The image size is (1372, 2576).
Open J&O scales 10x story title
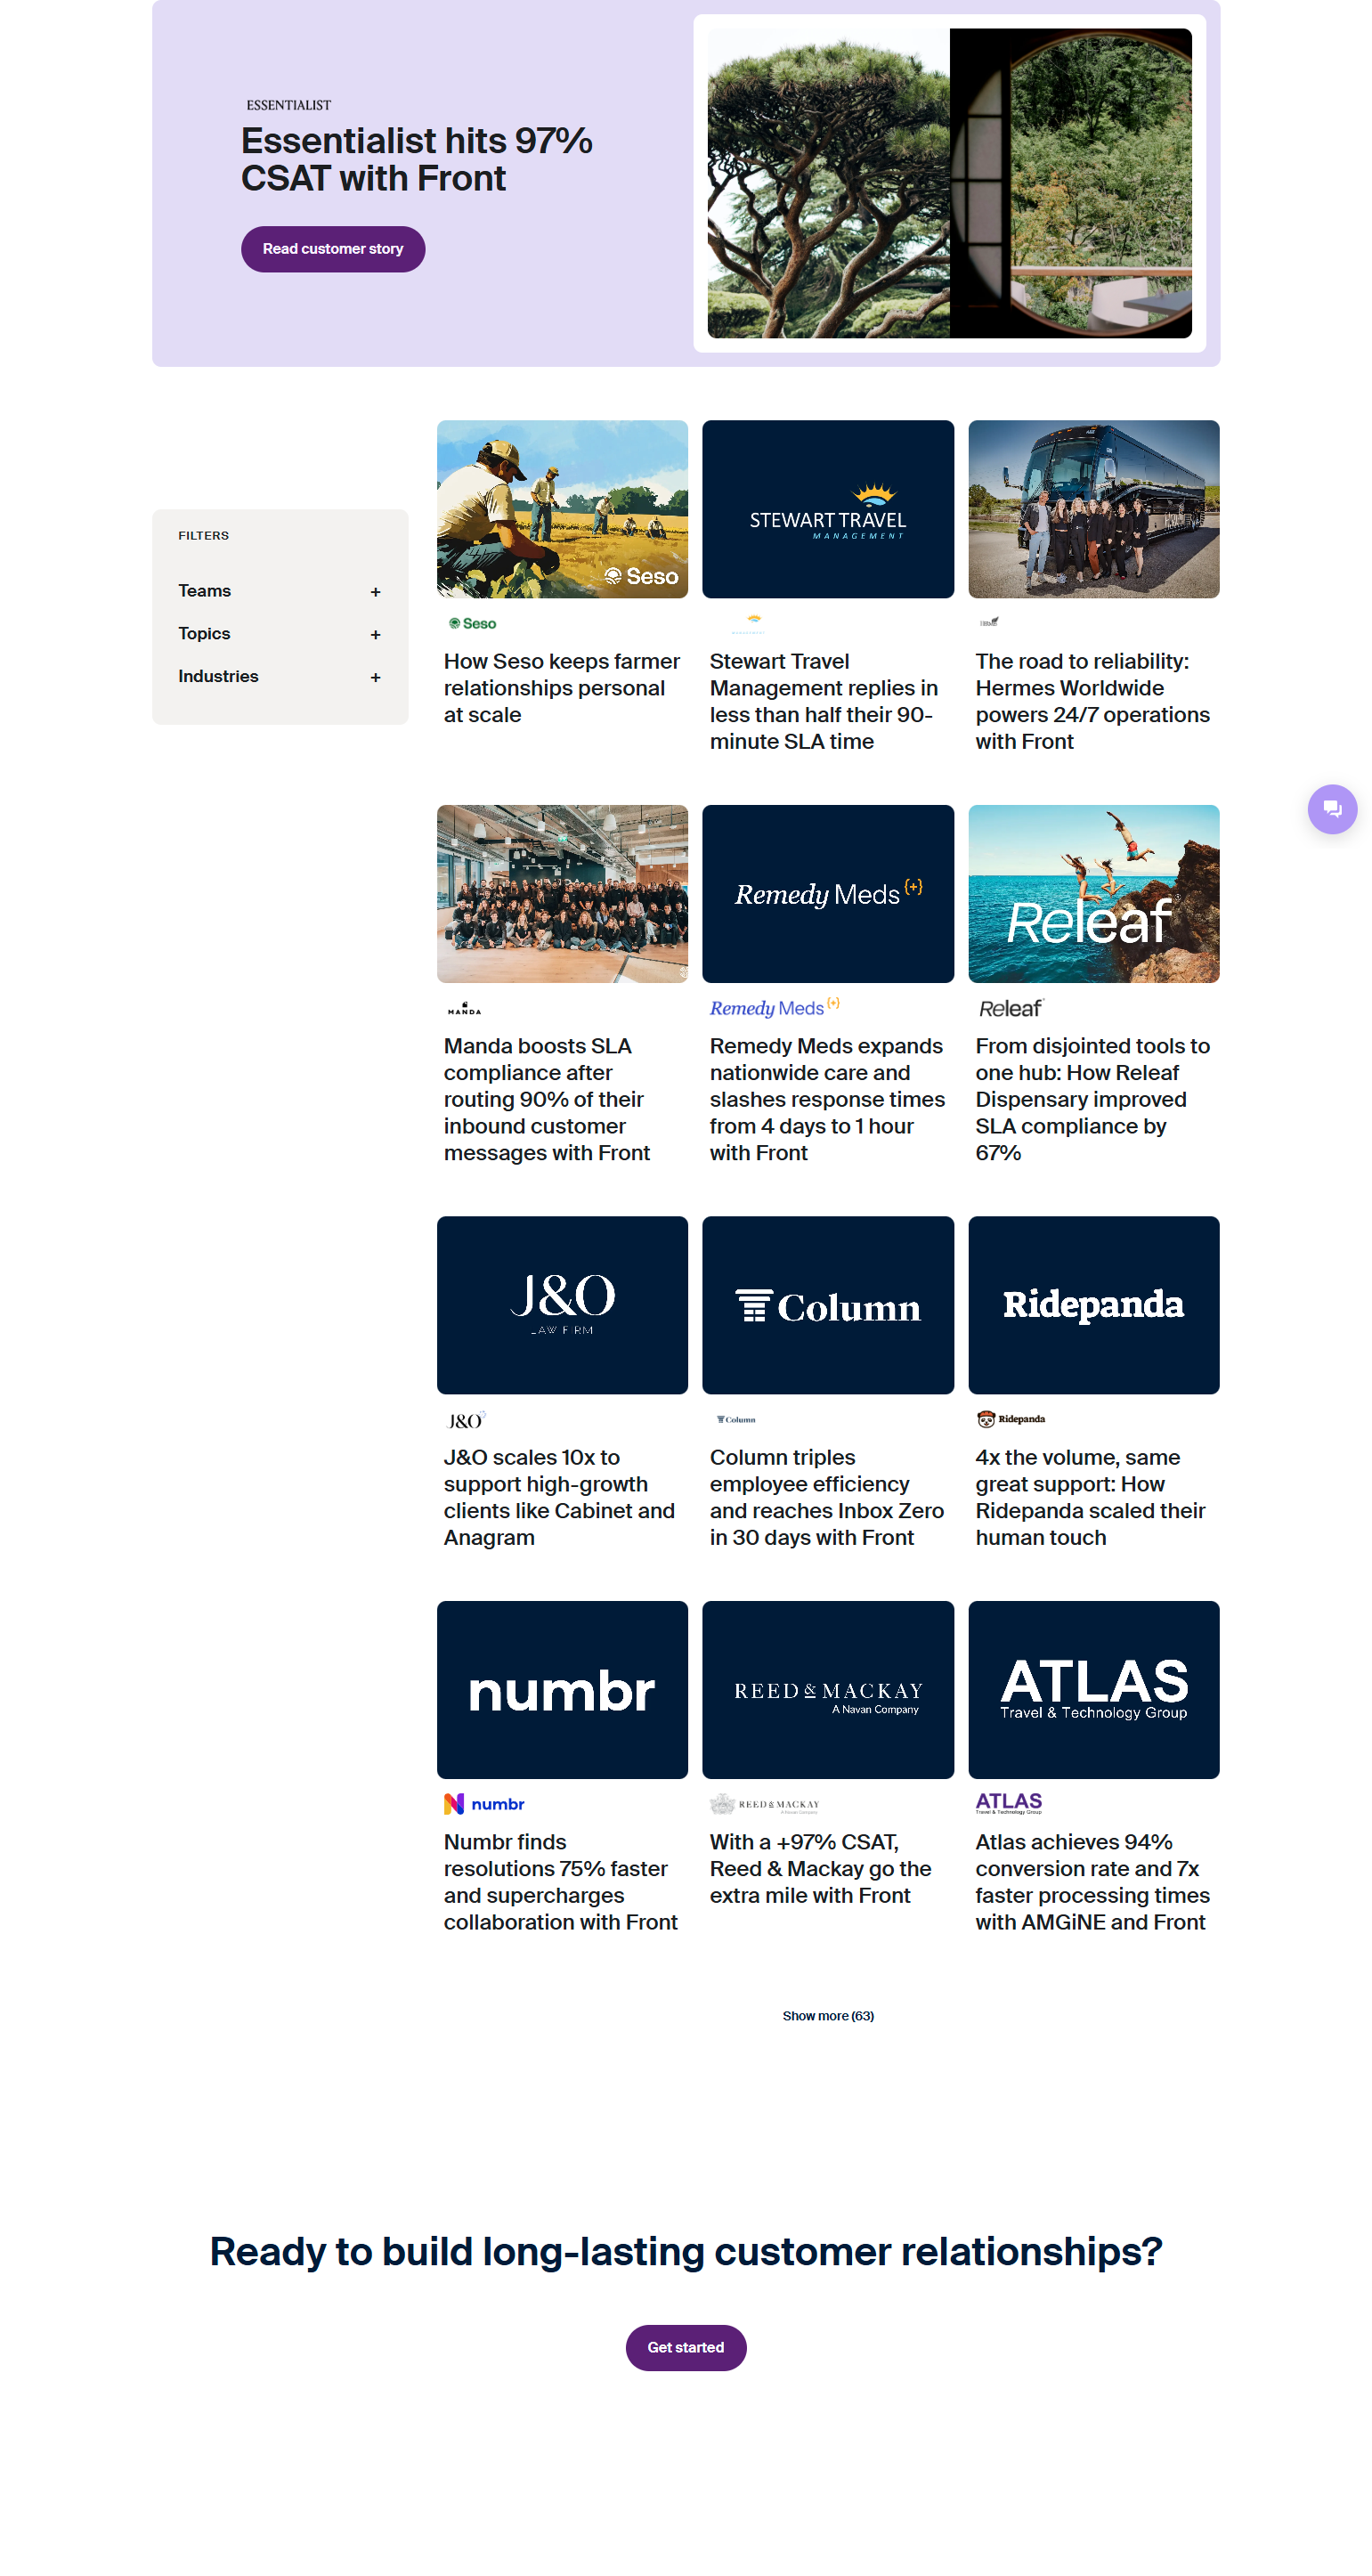tap(559, 1497)
